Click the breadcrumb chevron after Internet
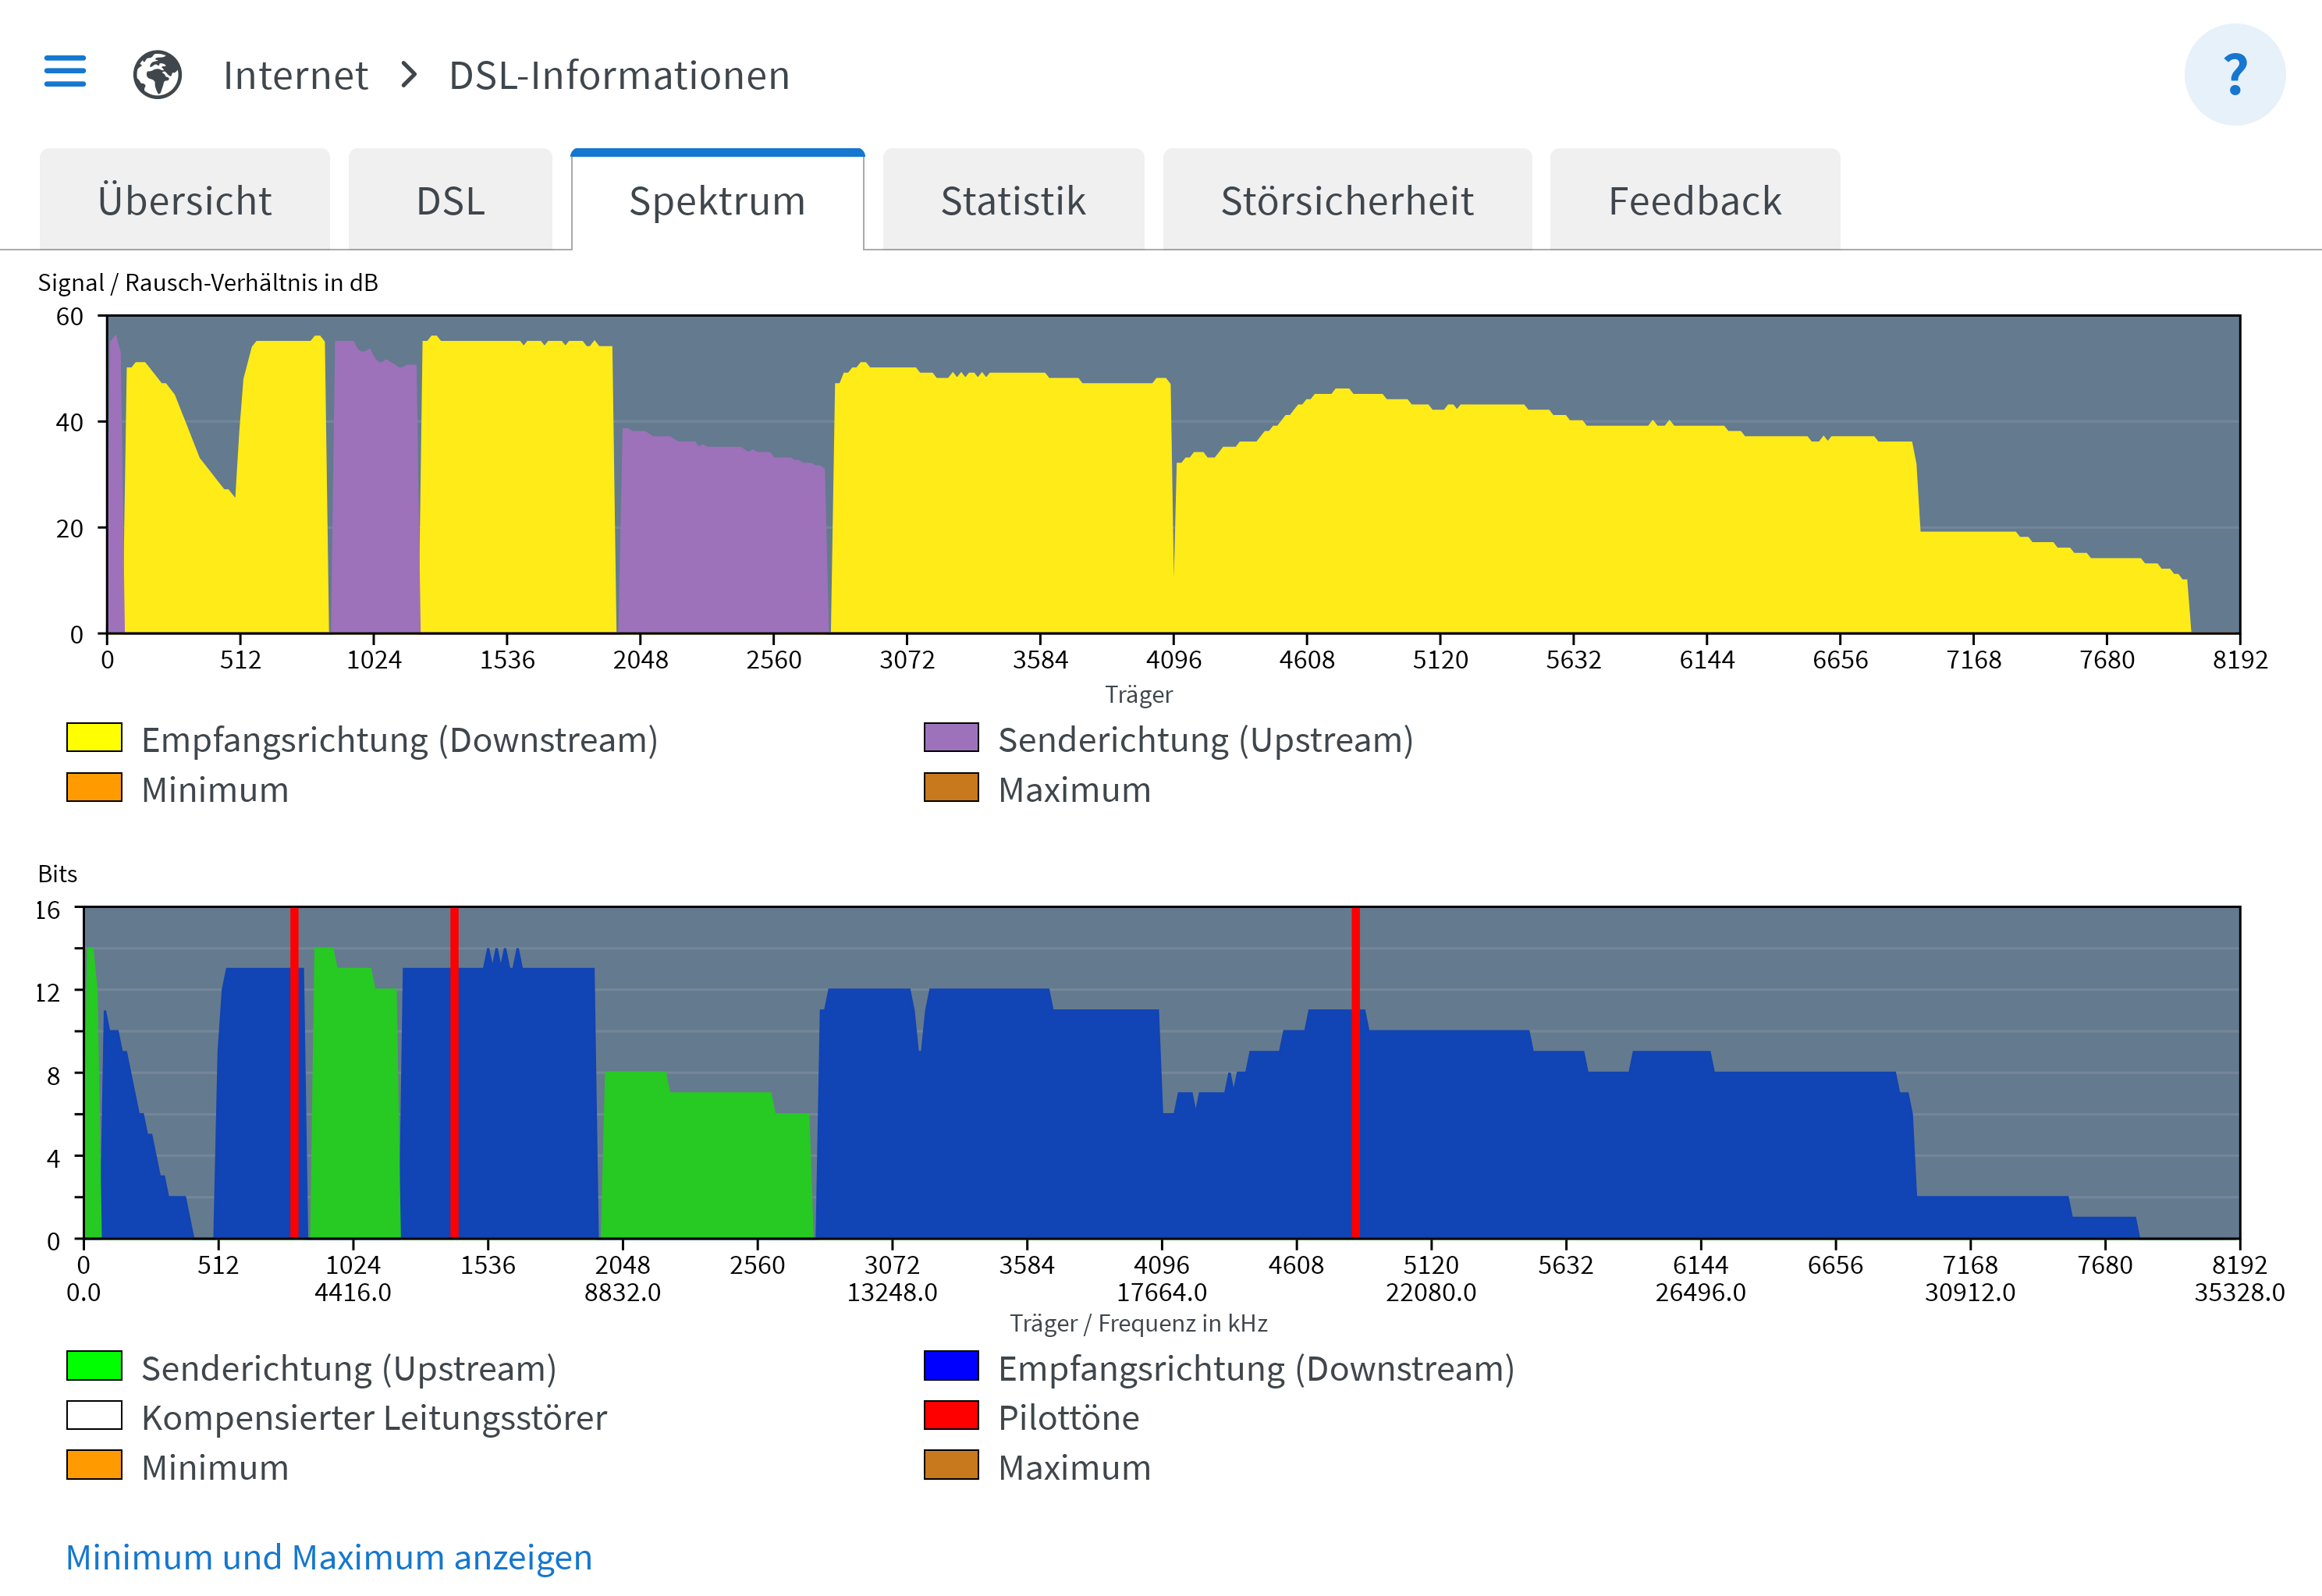This screenshot has height=1596, width=2322. pyautogui.click(x=408, y=75)
